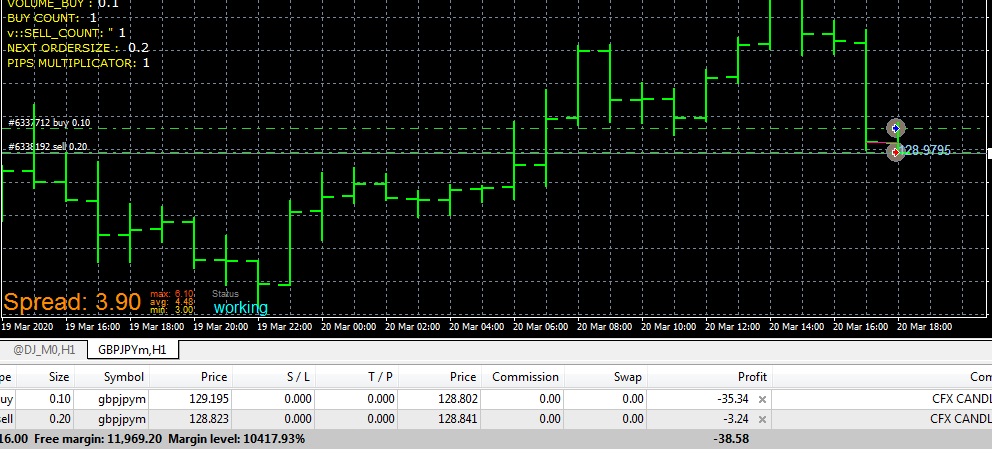Screen dimensions: 992x469
Task: Click the spread avg: 4.48 text
Action: [x=172, y=302]
